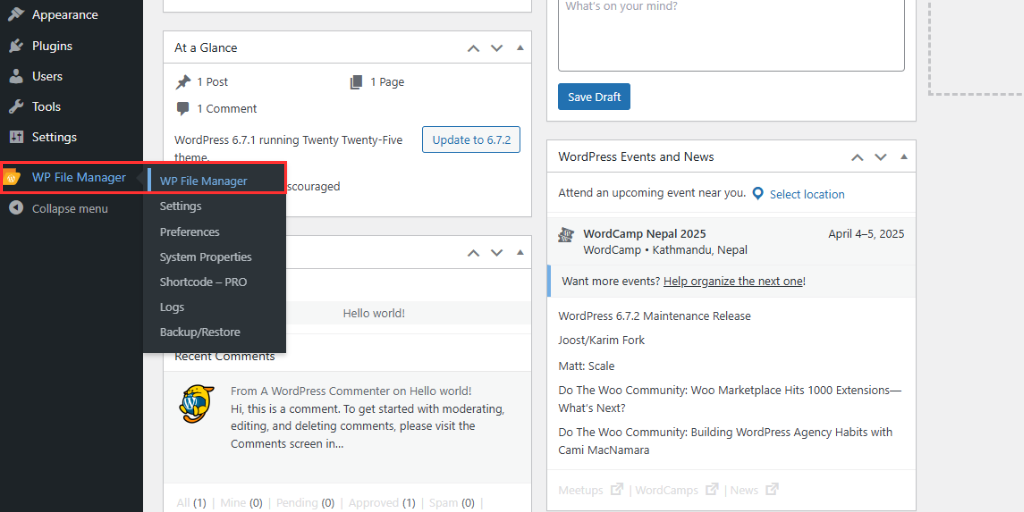Click external link icon beside Meetups
This screenshot has height=512, width=1024.
[x=616, y=489]
